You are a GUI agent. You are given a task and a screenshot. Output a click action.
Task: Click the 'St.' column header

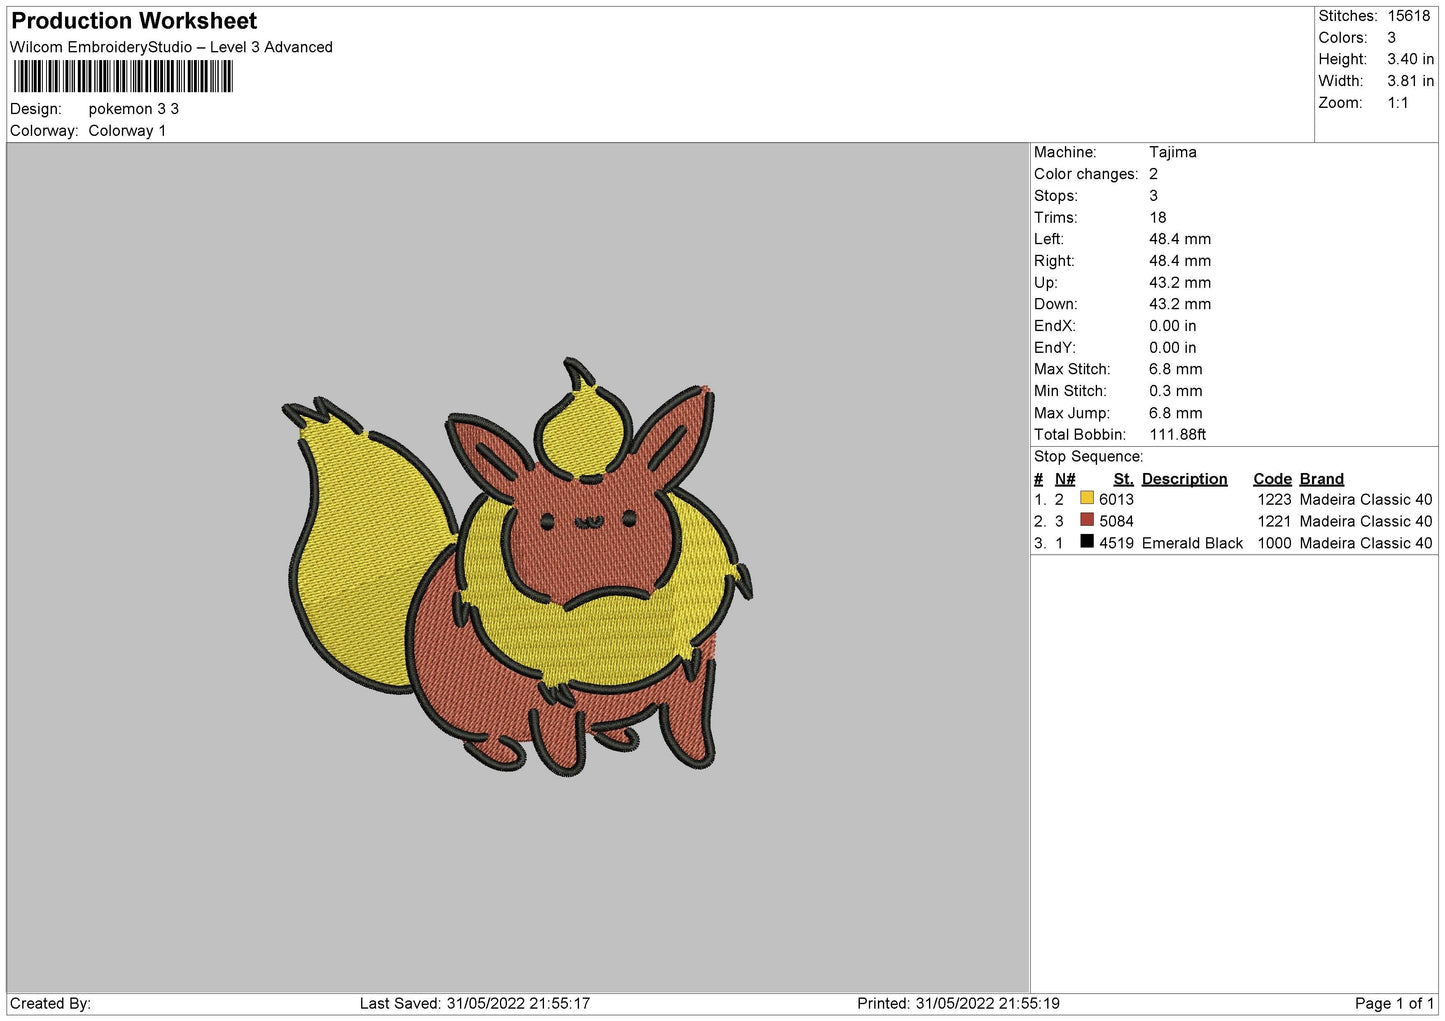pos(1124,479)
